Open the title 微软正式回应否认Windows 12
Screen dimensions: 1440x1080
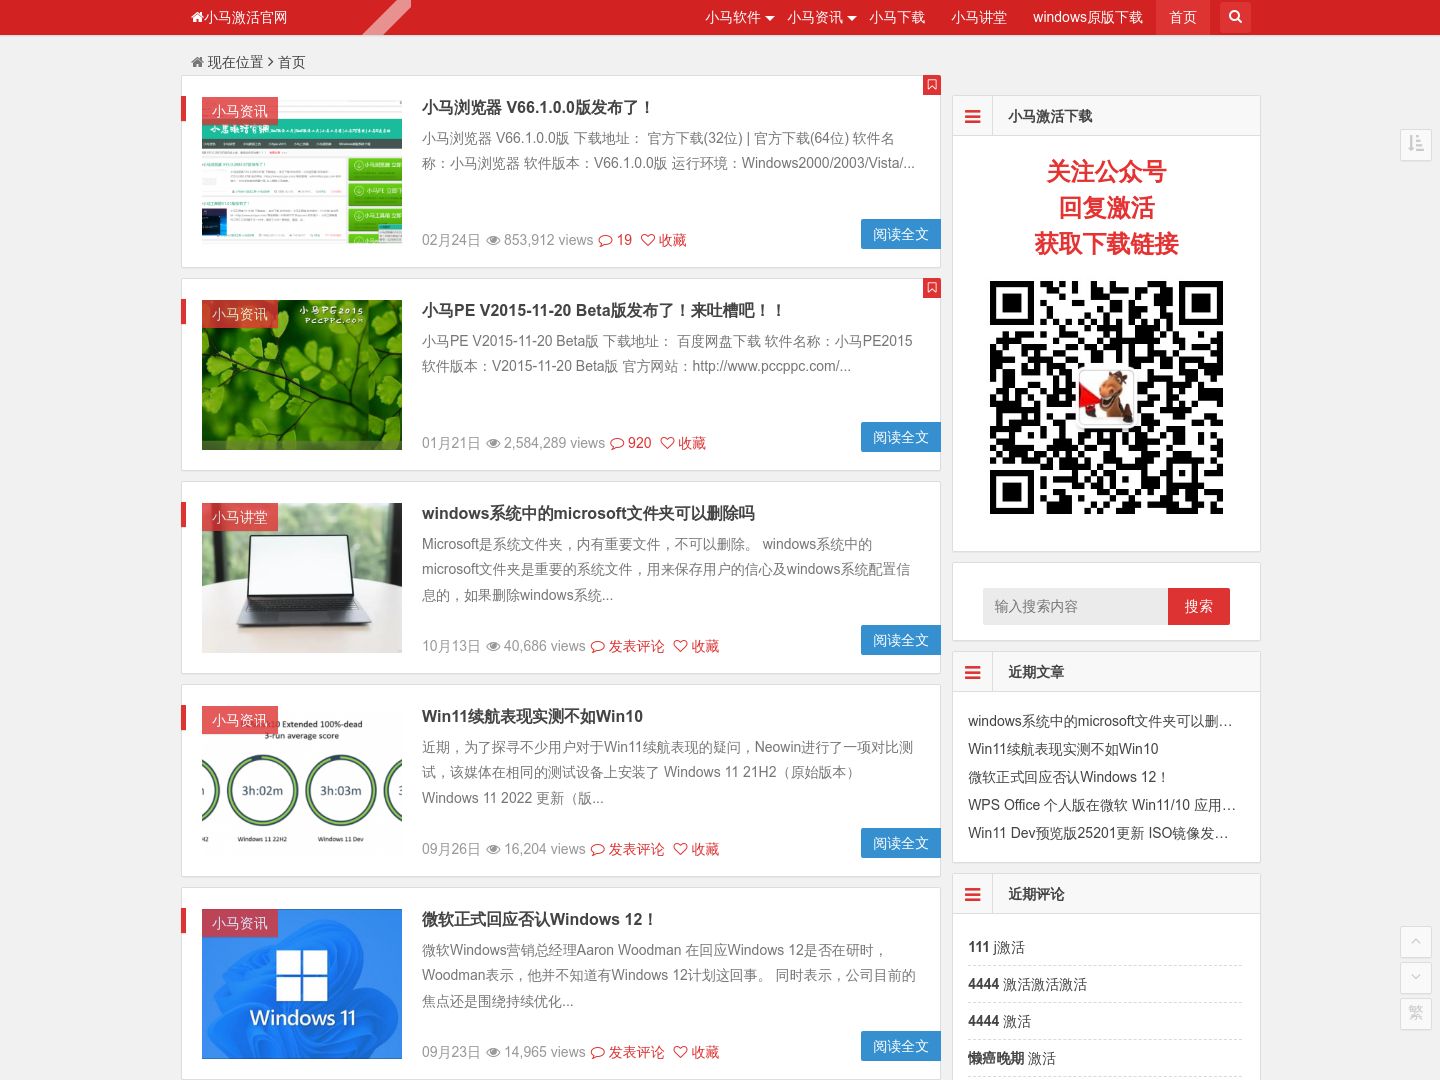pyautogui.click(x=539, y=919)
